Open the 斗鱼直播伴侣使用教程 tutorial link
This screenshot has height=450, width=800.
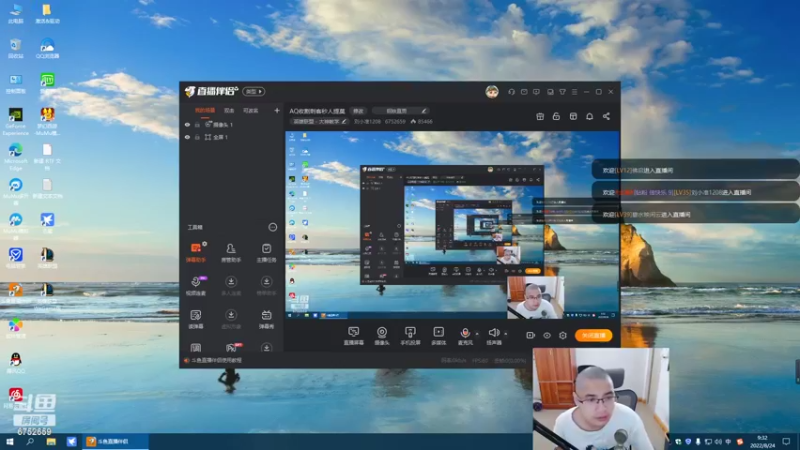click(216, 360)
